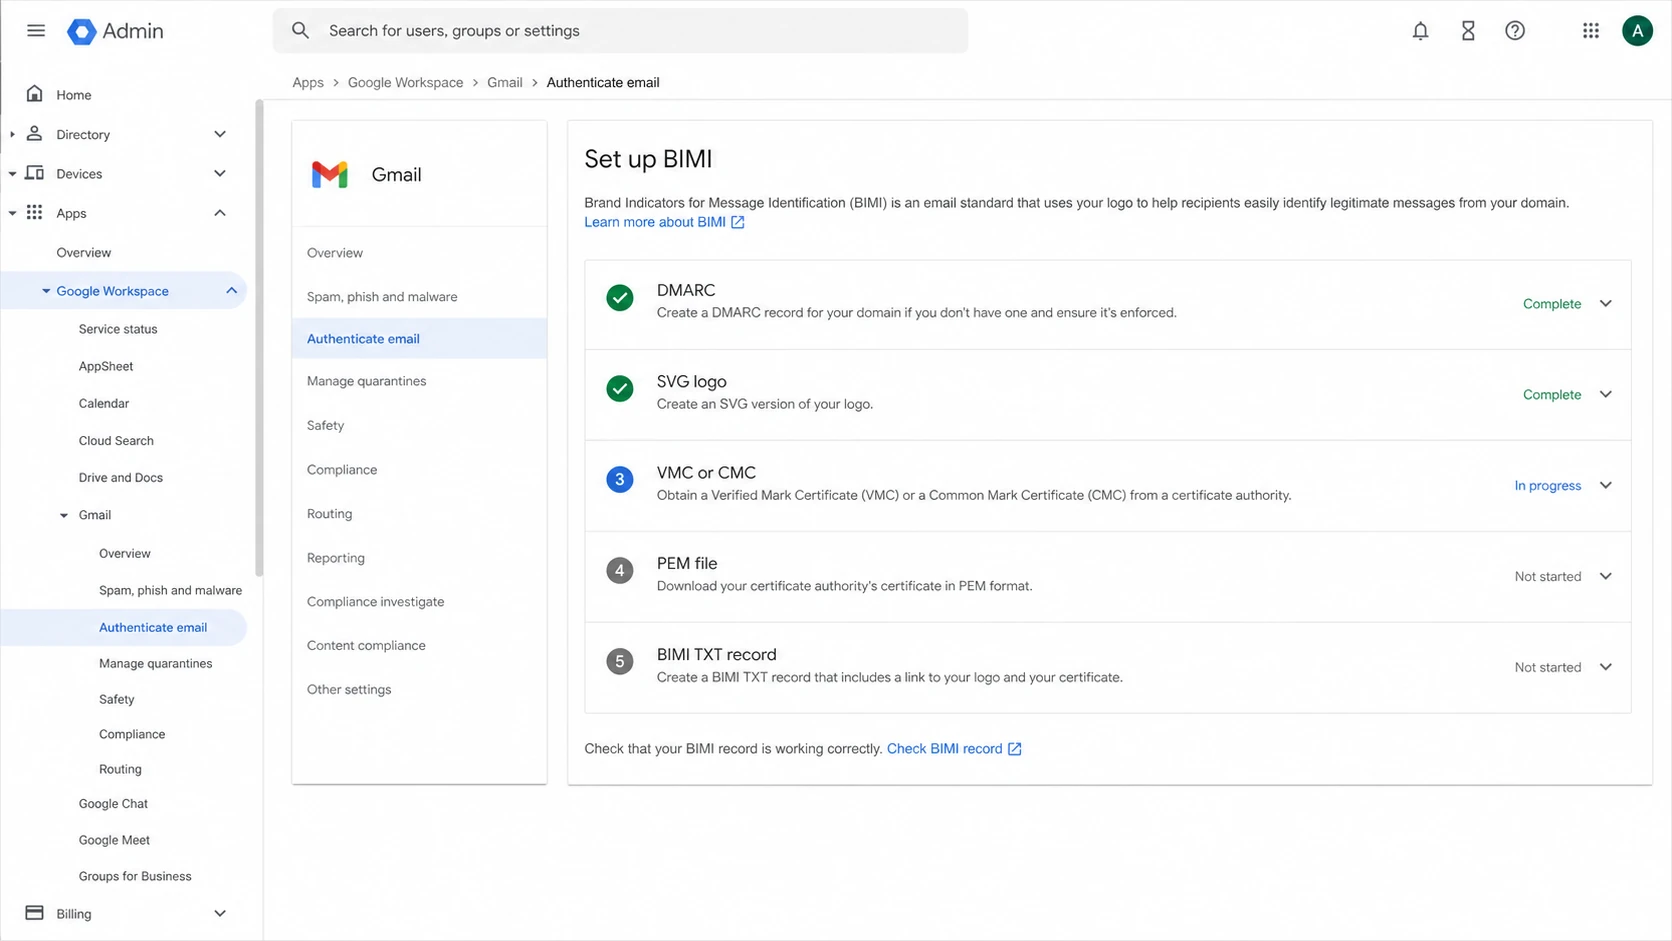Screen dimensions: 1672x941
Task: Select Compliance in Gmail panel
Action: coord(342,470)
